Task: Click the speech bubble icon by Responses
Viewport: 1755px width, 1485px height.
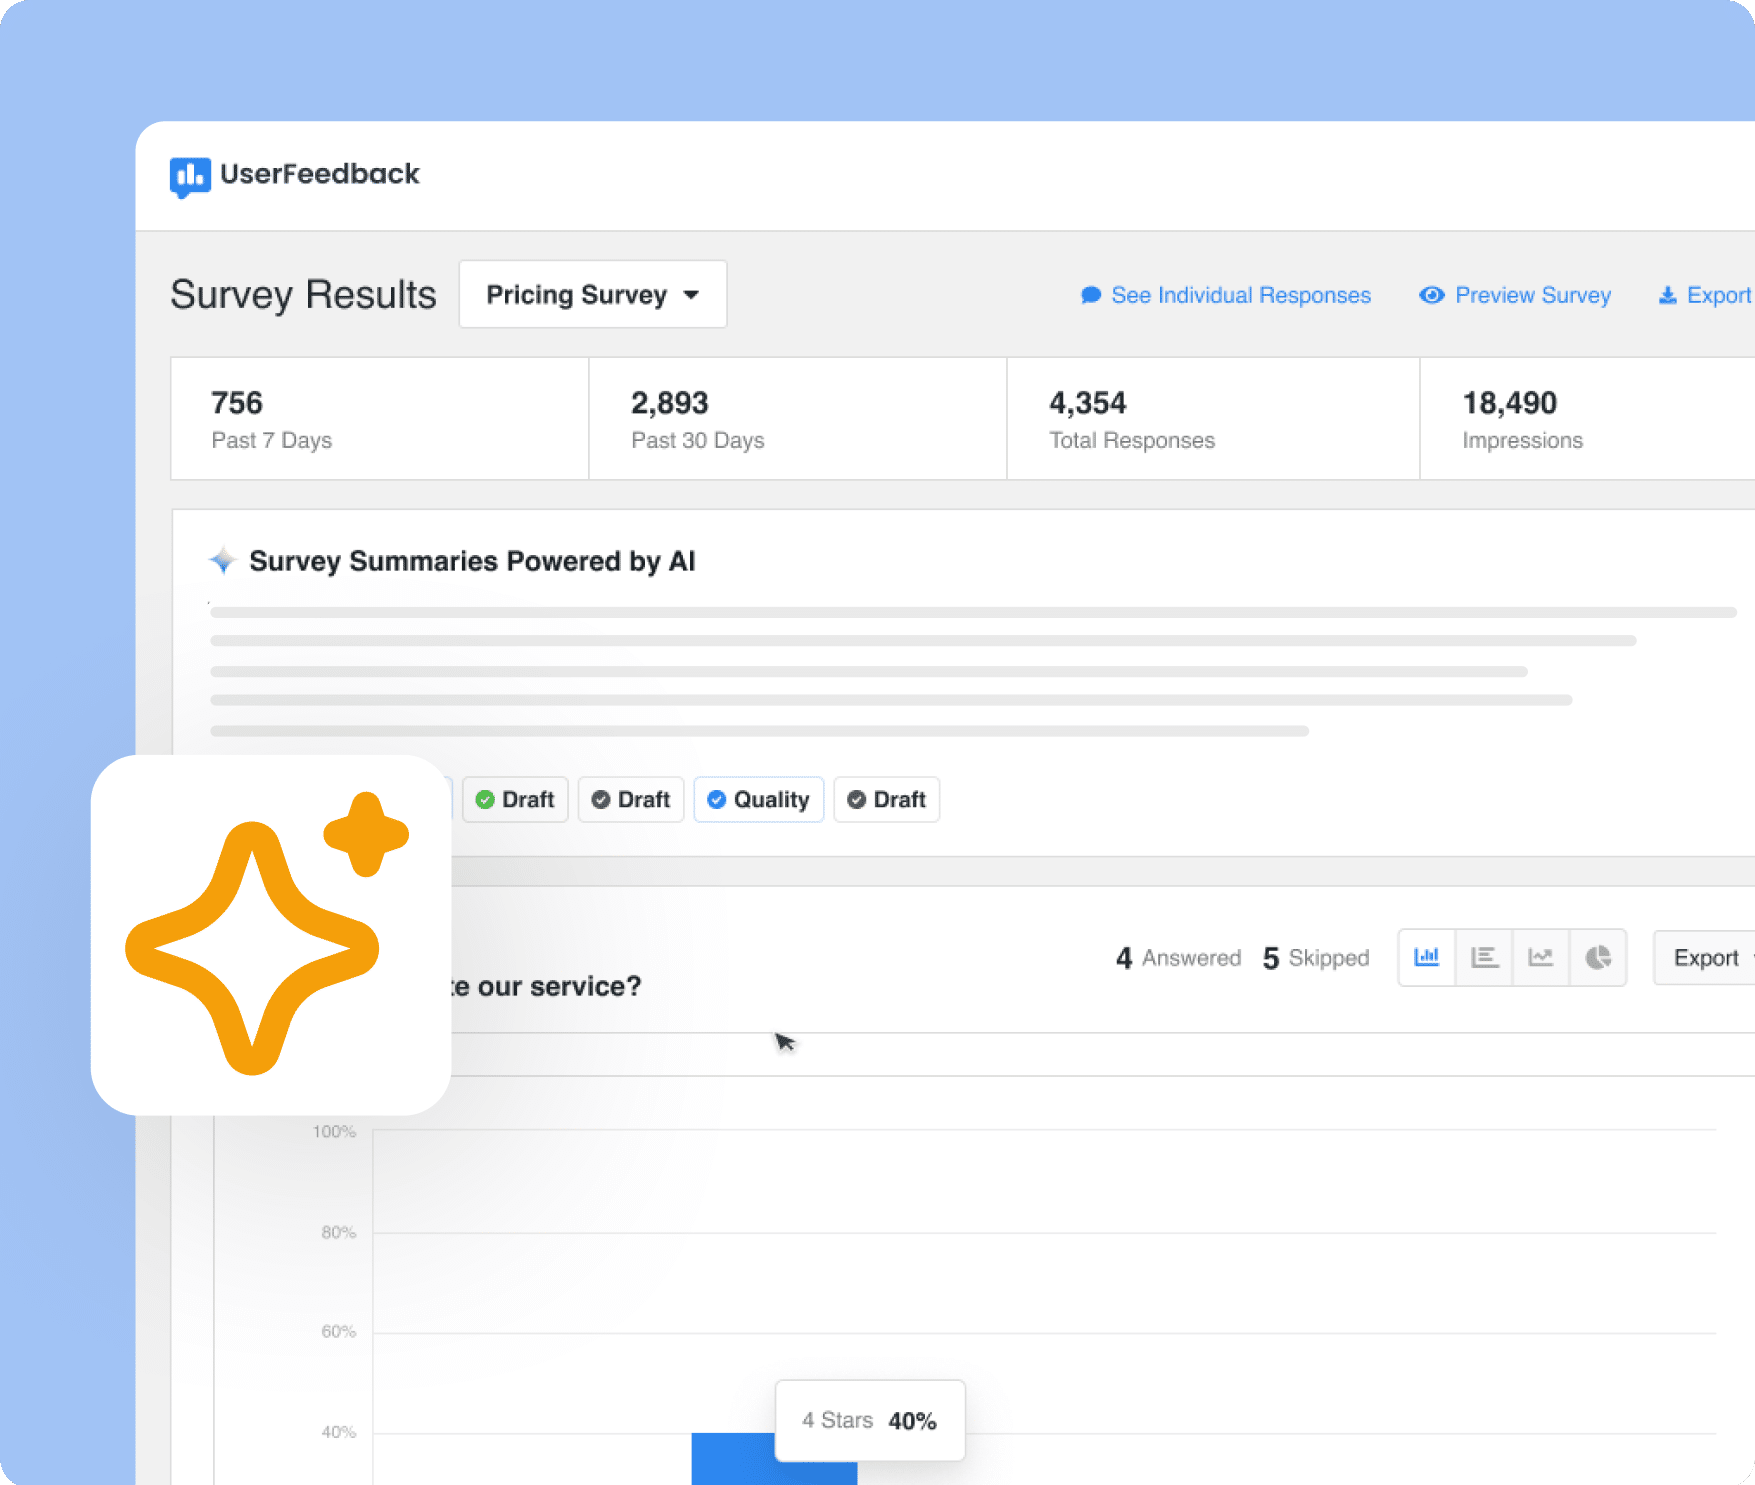Action: [1091, 295]
